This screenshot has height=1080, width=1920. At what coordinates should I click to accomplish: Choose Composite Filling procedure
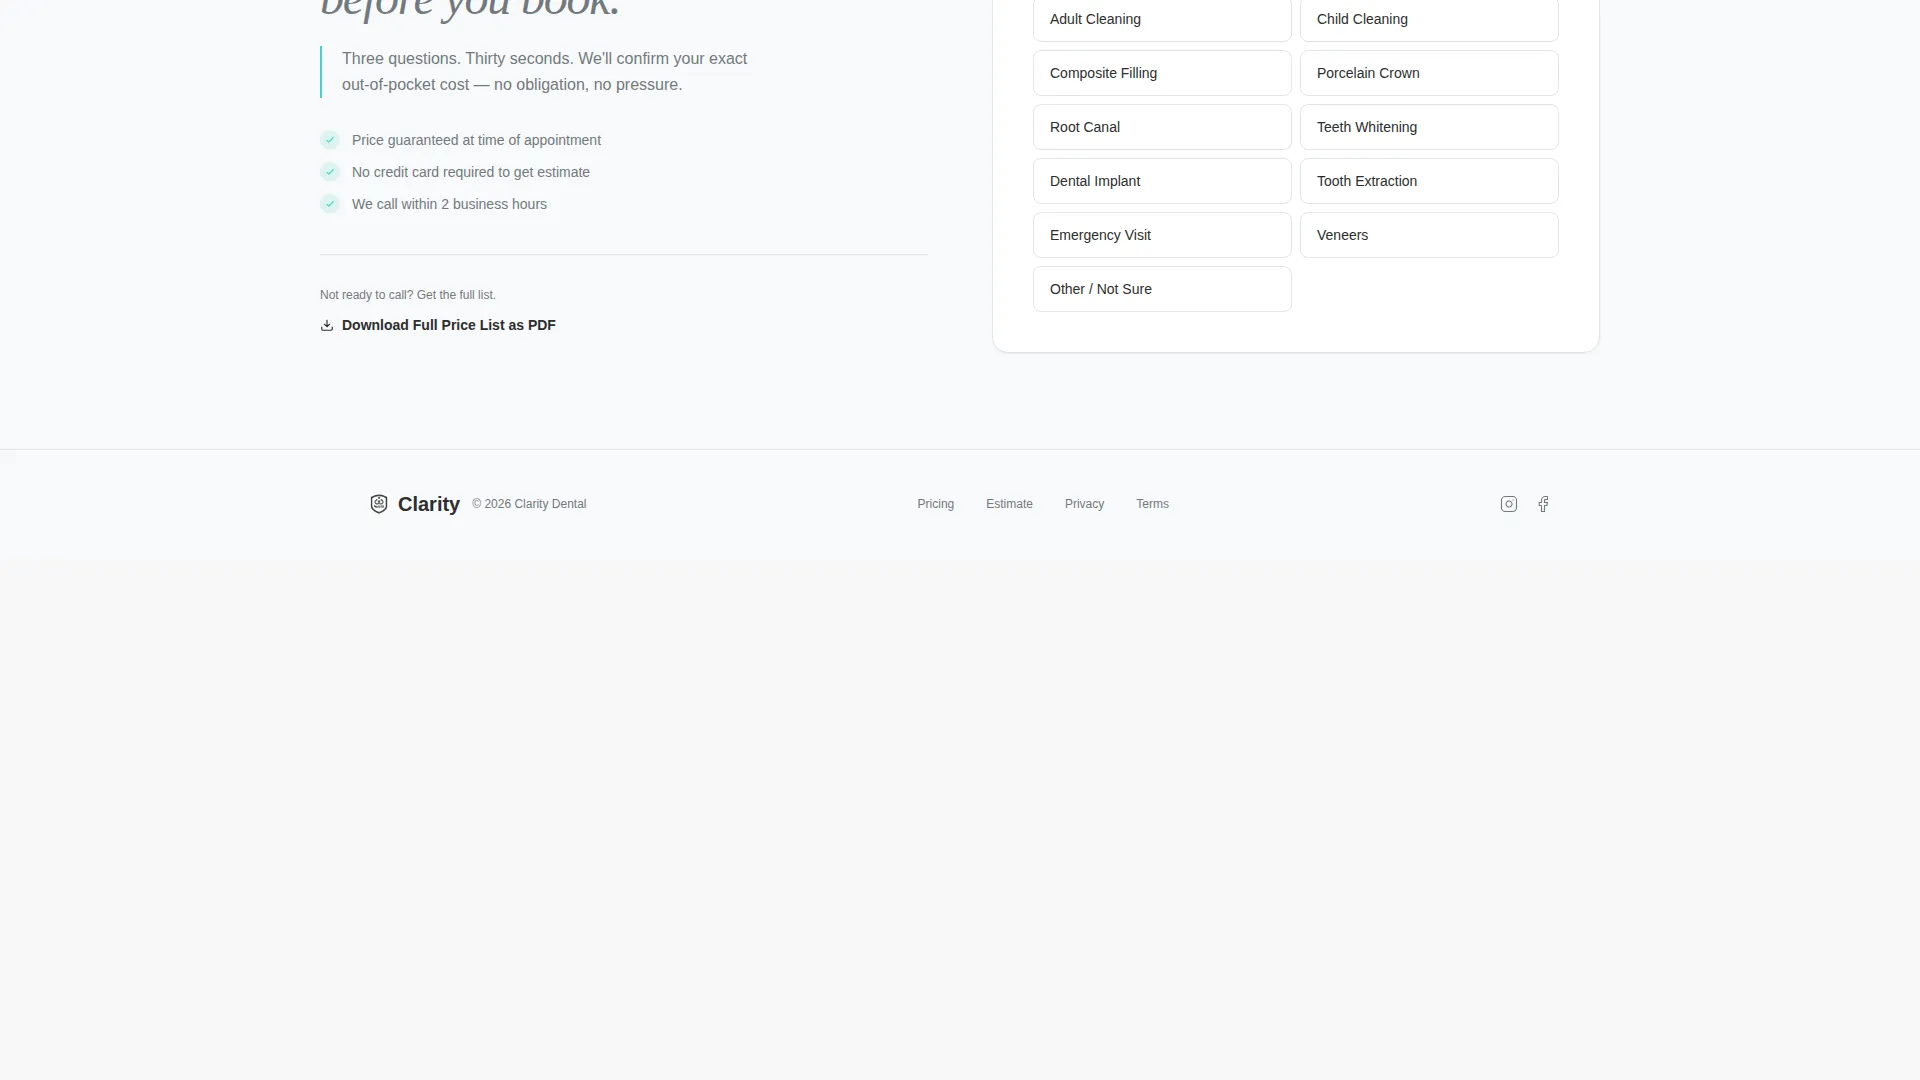tap(1162, 73)
